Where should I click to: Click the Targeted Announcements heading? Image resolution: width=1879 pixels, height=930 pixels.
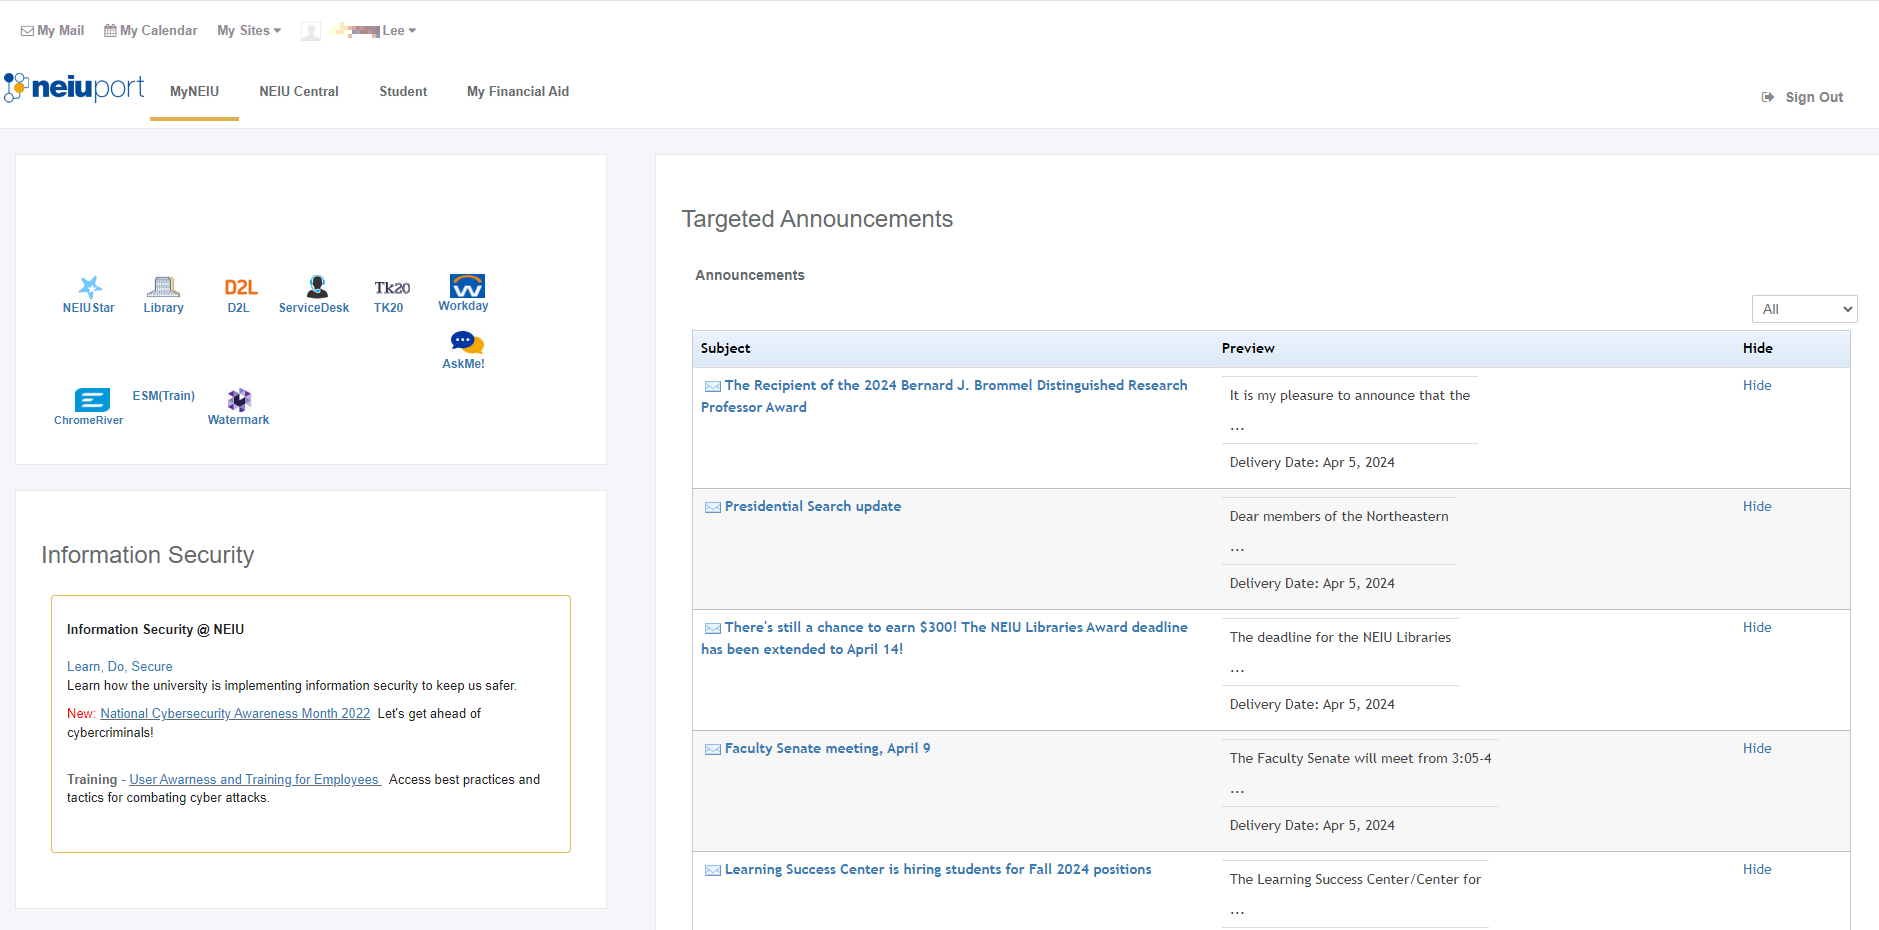point(817,219)
